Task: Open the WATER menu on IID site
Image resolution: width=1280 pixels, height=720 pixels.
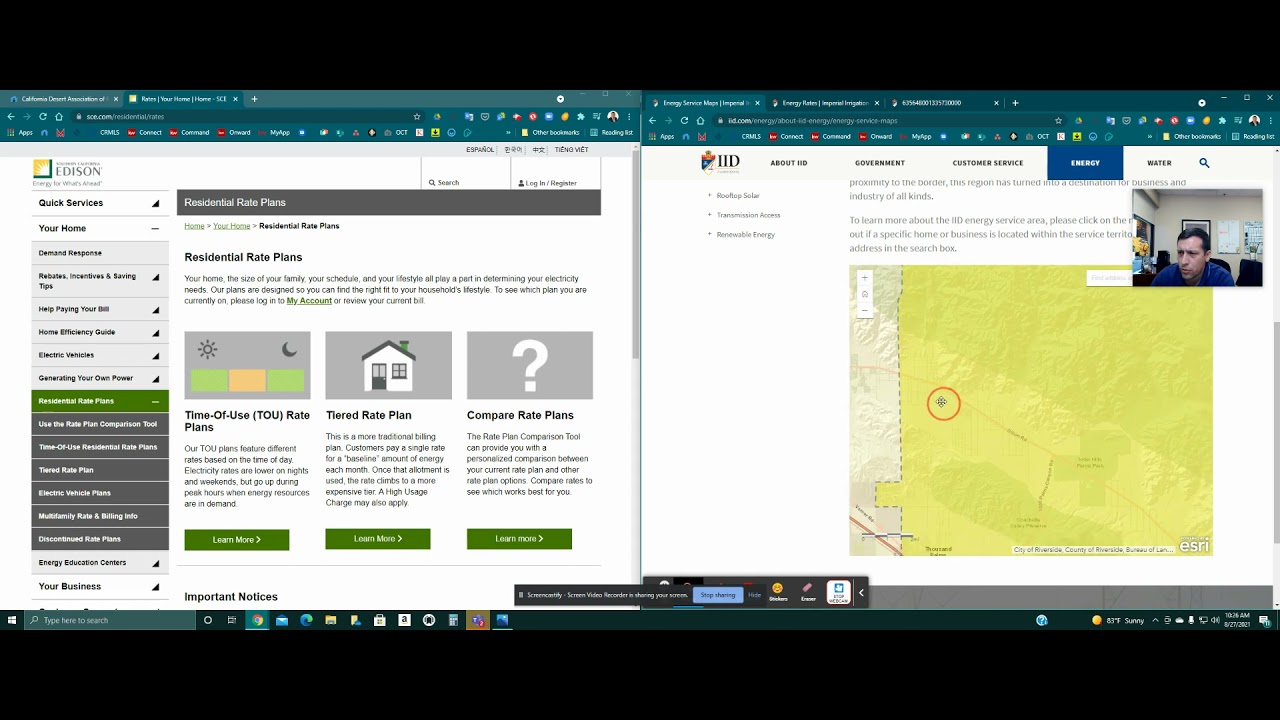Action: coord(1159,163)
